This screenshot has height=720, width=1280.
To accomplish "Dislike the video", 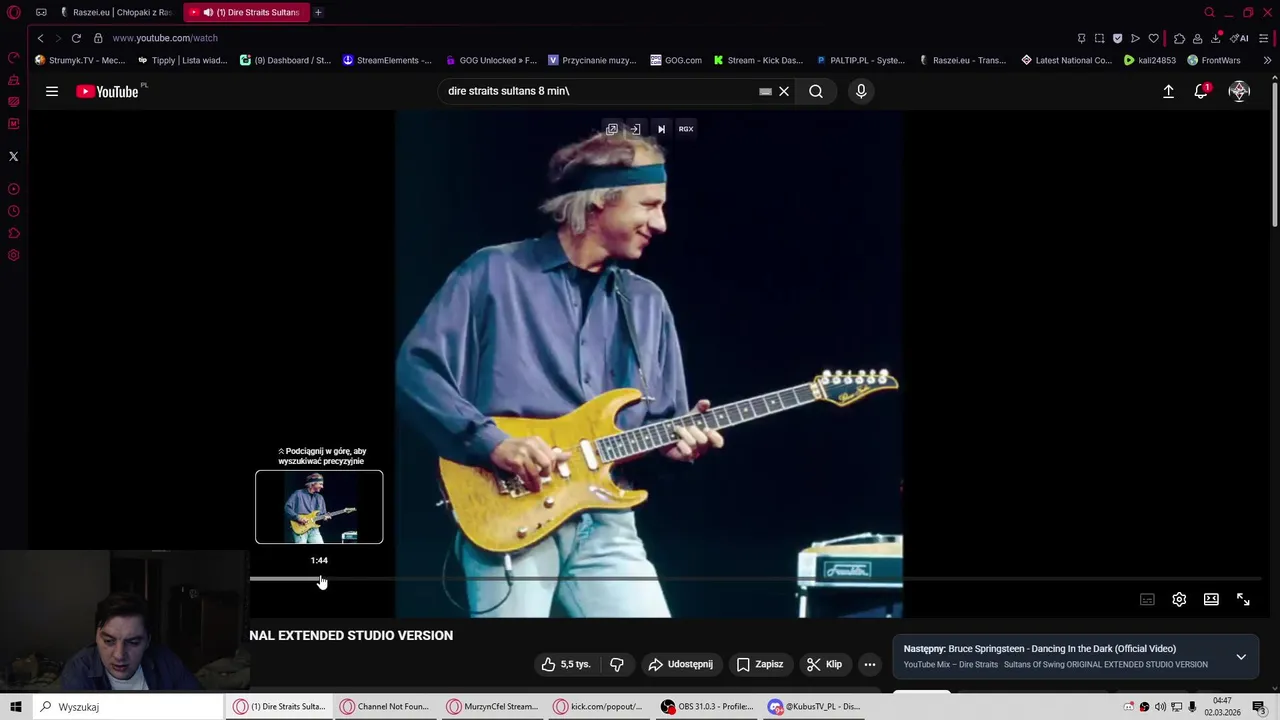I will pyautogui.click(x=617, y=664).
